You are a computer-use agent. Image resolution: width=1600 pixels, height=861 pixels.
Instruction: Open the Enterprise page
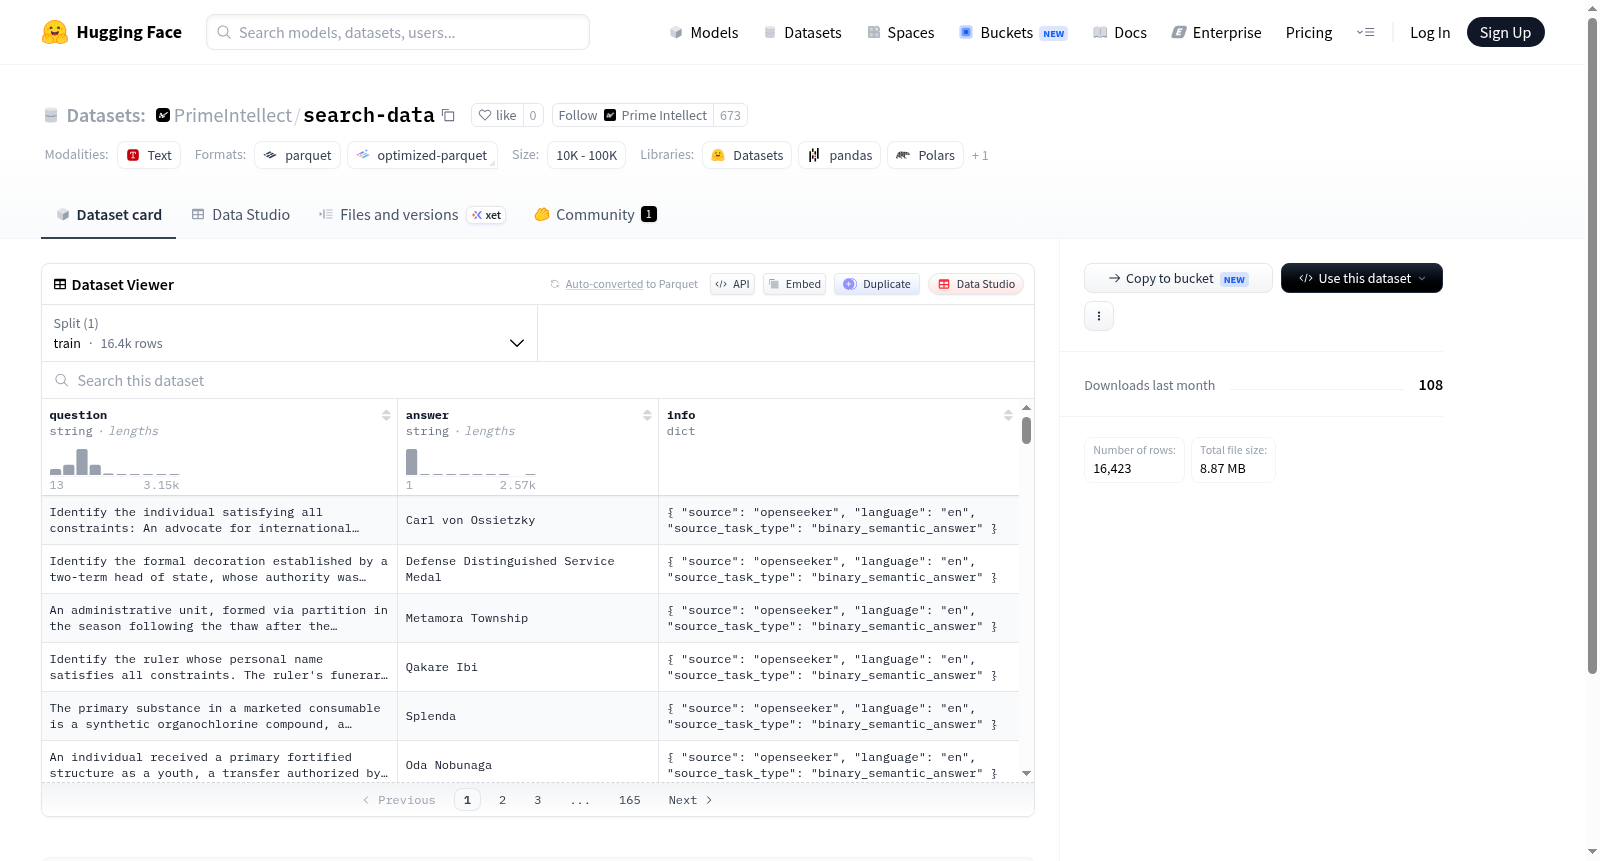(x=1216, y=32)
